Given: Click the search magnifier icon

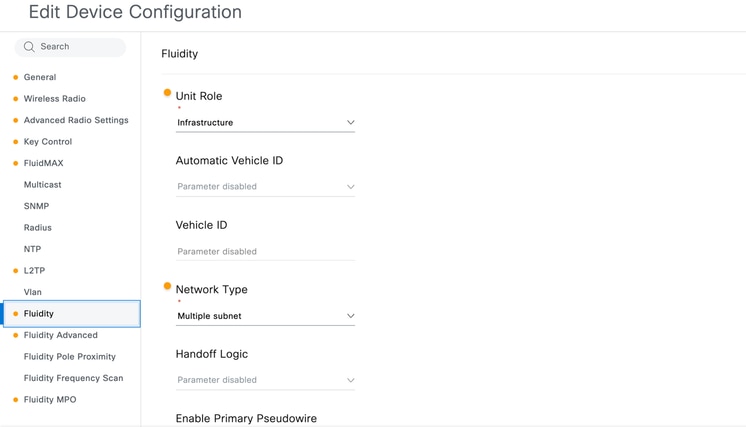Looking at the screenshot, I should pyautogui.click(x=29, y=47).
